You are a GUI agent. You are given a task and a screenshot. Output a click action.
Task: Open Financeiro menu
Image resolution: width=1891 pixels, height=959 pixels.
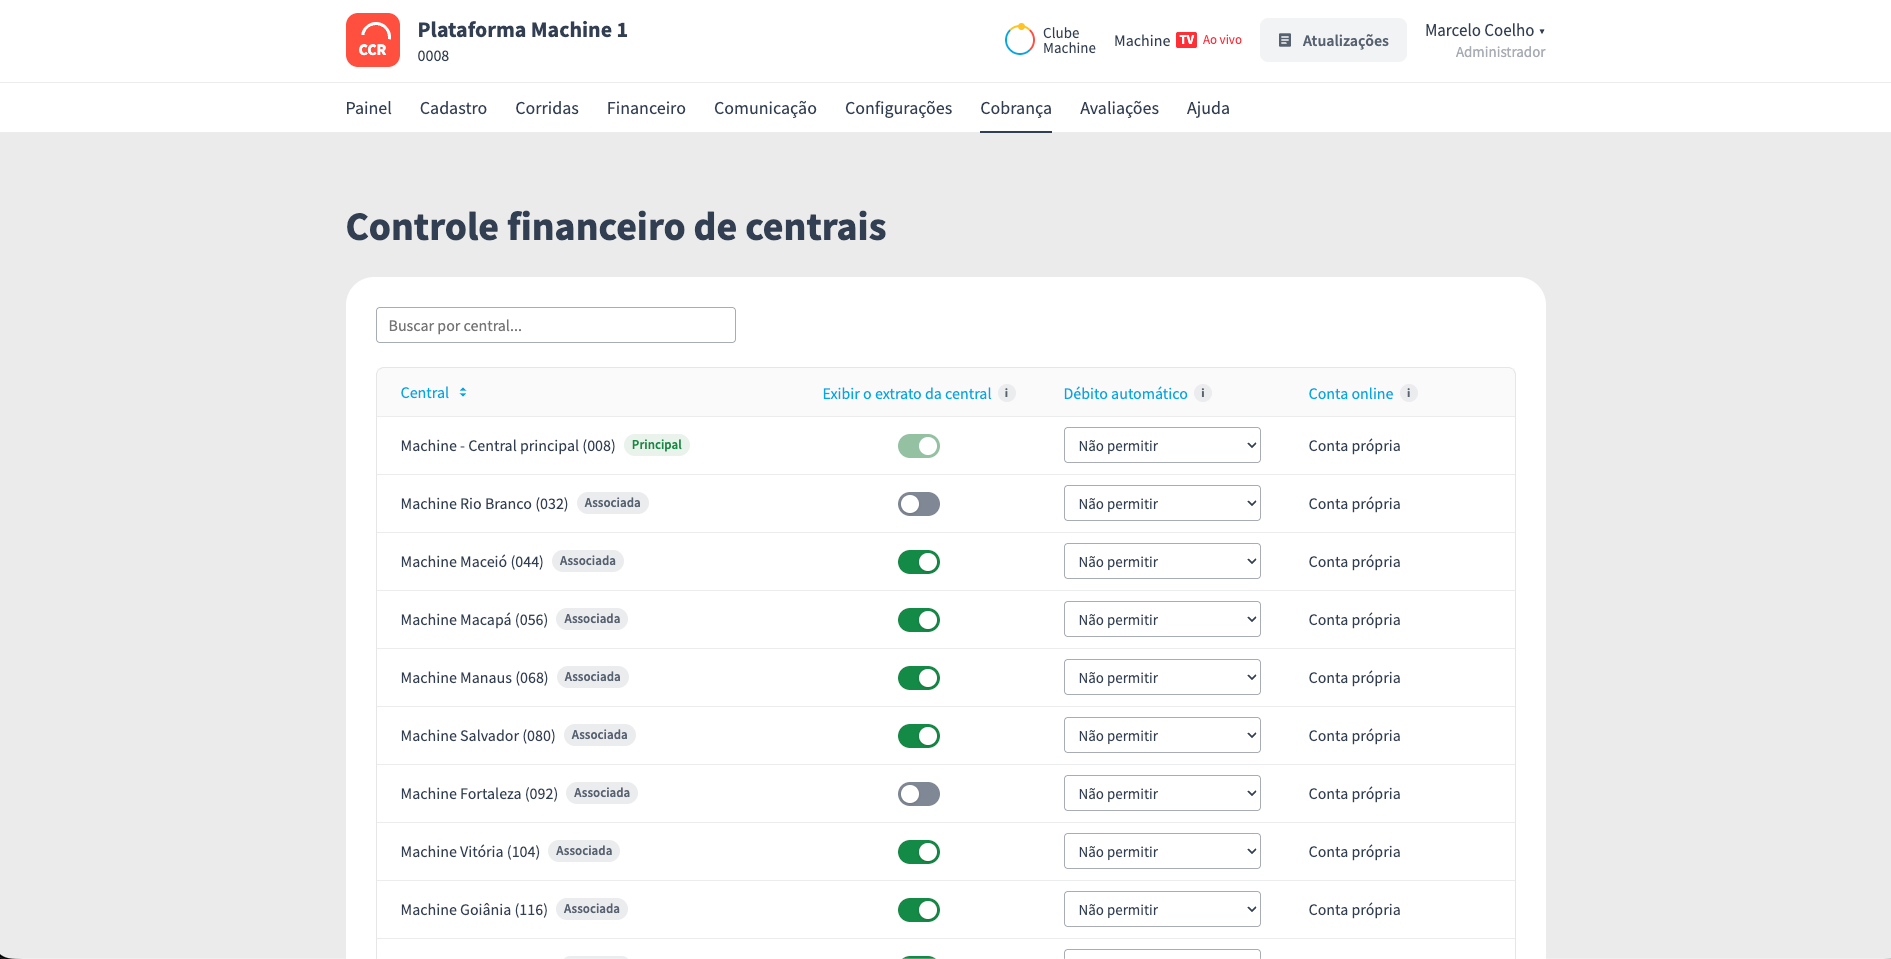point(646,108)
